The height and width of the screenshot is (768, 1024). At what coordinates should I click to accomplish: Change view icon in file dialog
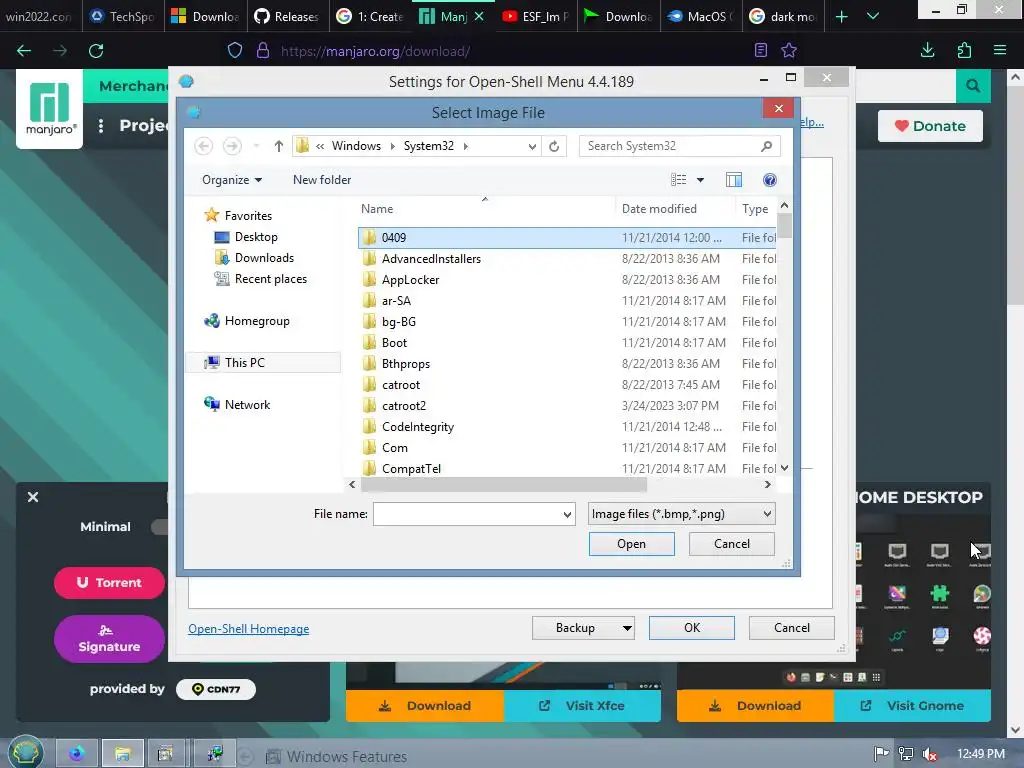pyautogui.click(x=679, y=180)
